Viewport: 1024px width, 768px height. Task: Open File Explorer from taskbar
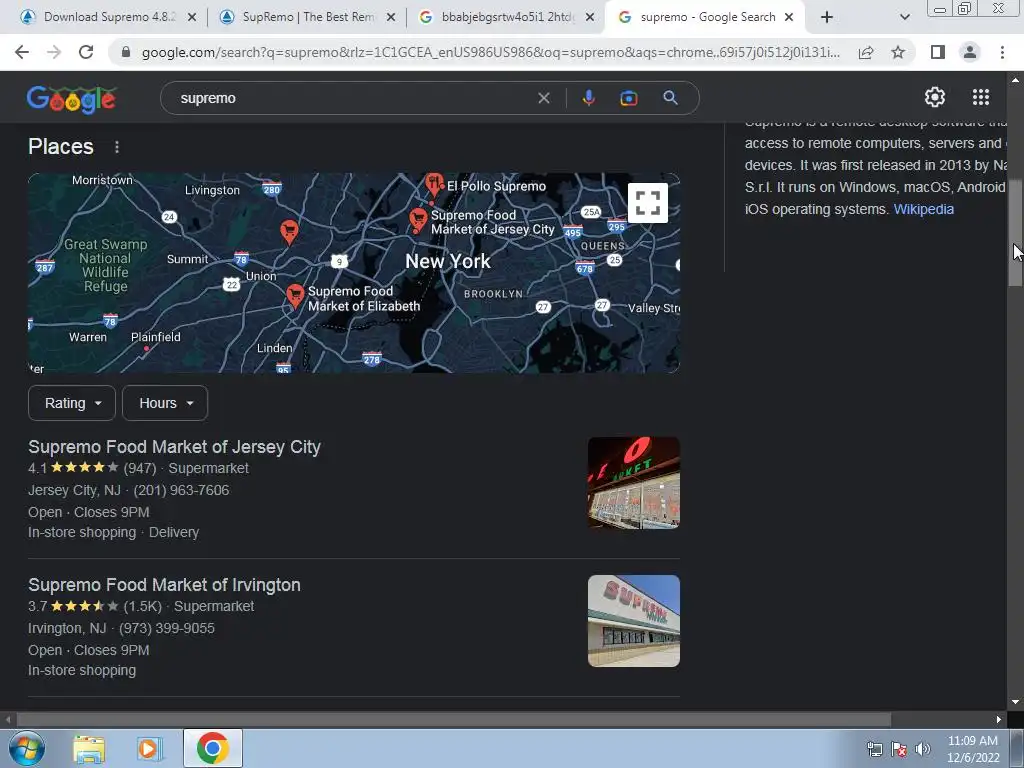tap(89, 748)
